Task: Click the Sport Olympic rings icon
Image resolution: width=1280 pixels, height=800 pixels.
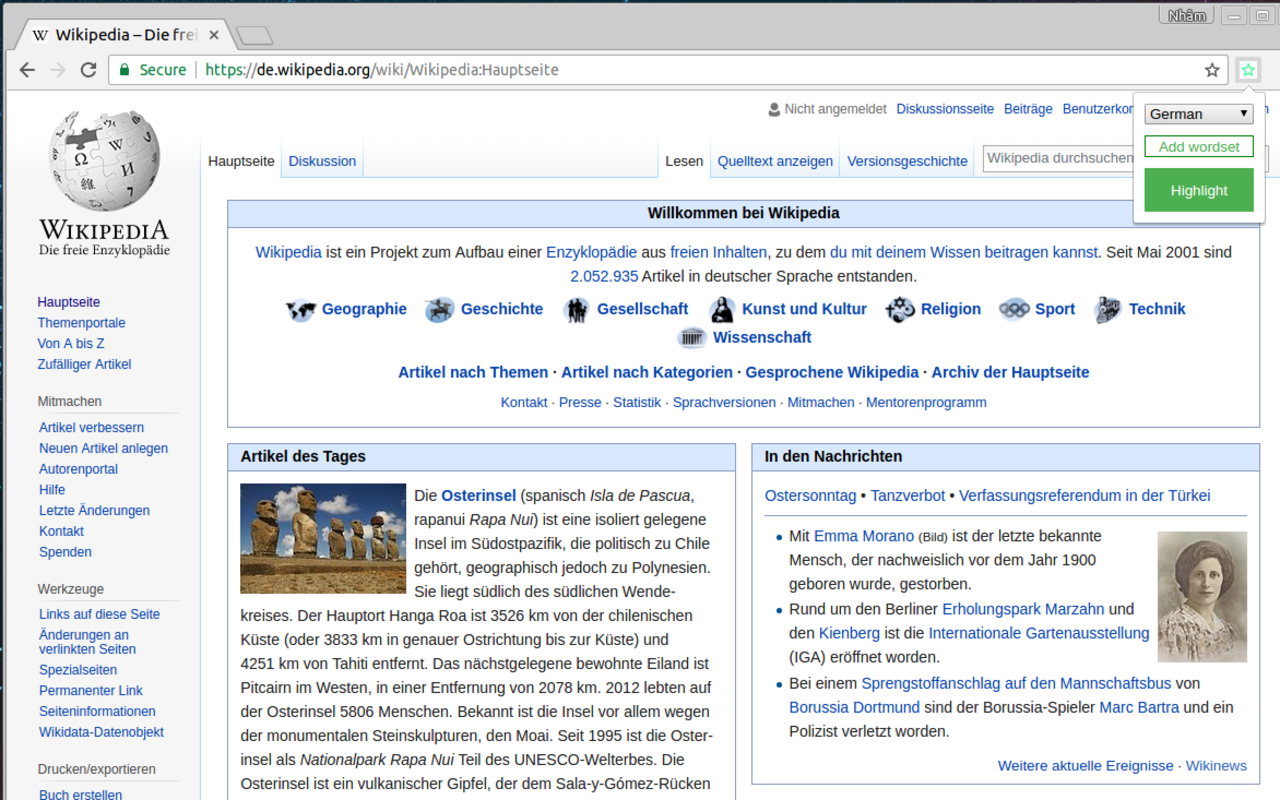Action: [1014, 310]
